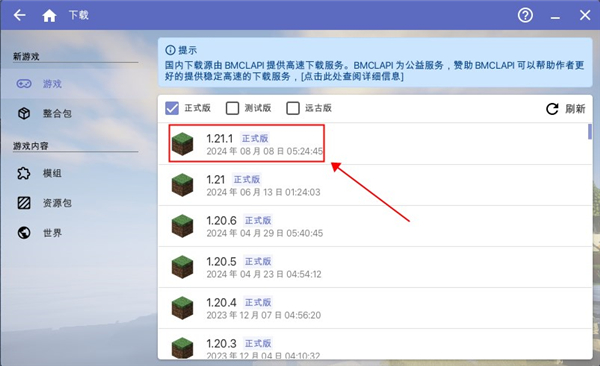Select version 1.20.6 title text
The width and height of the screenshot is (600, 366).
pyautogui.click(x=221, y=220)
